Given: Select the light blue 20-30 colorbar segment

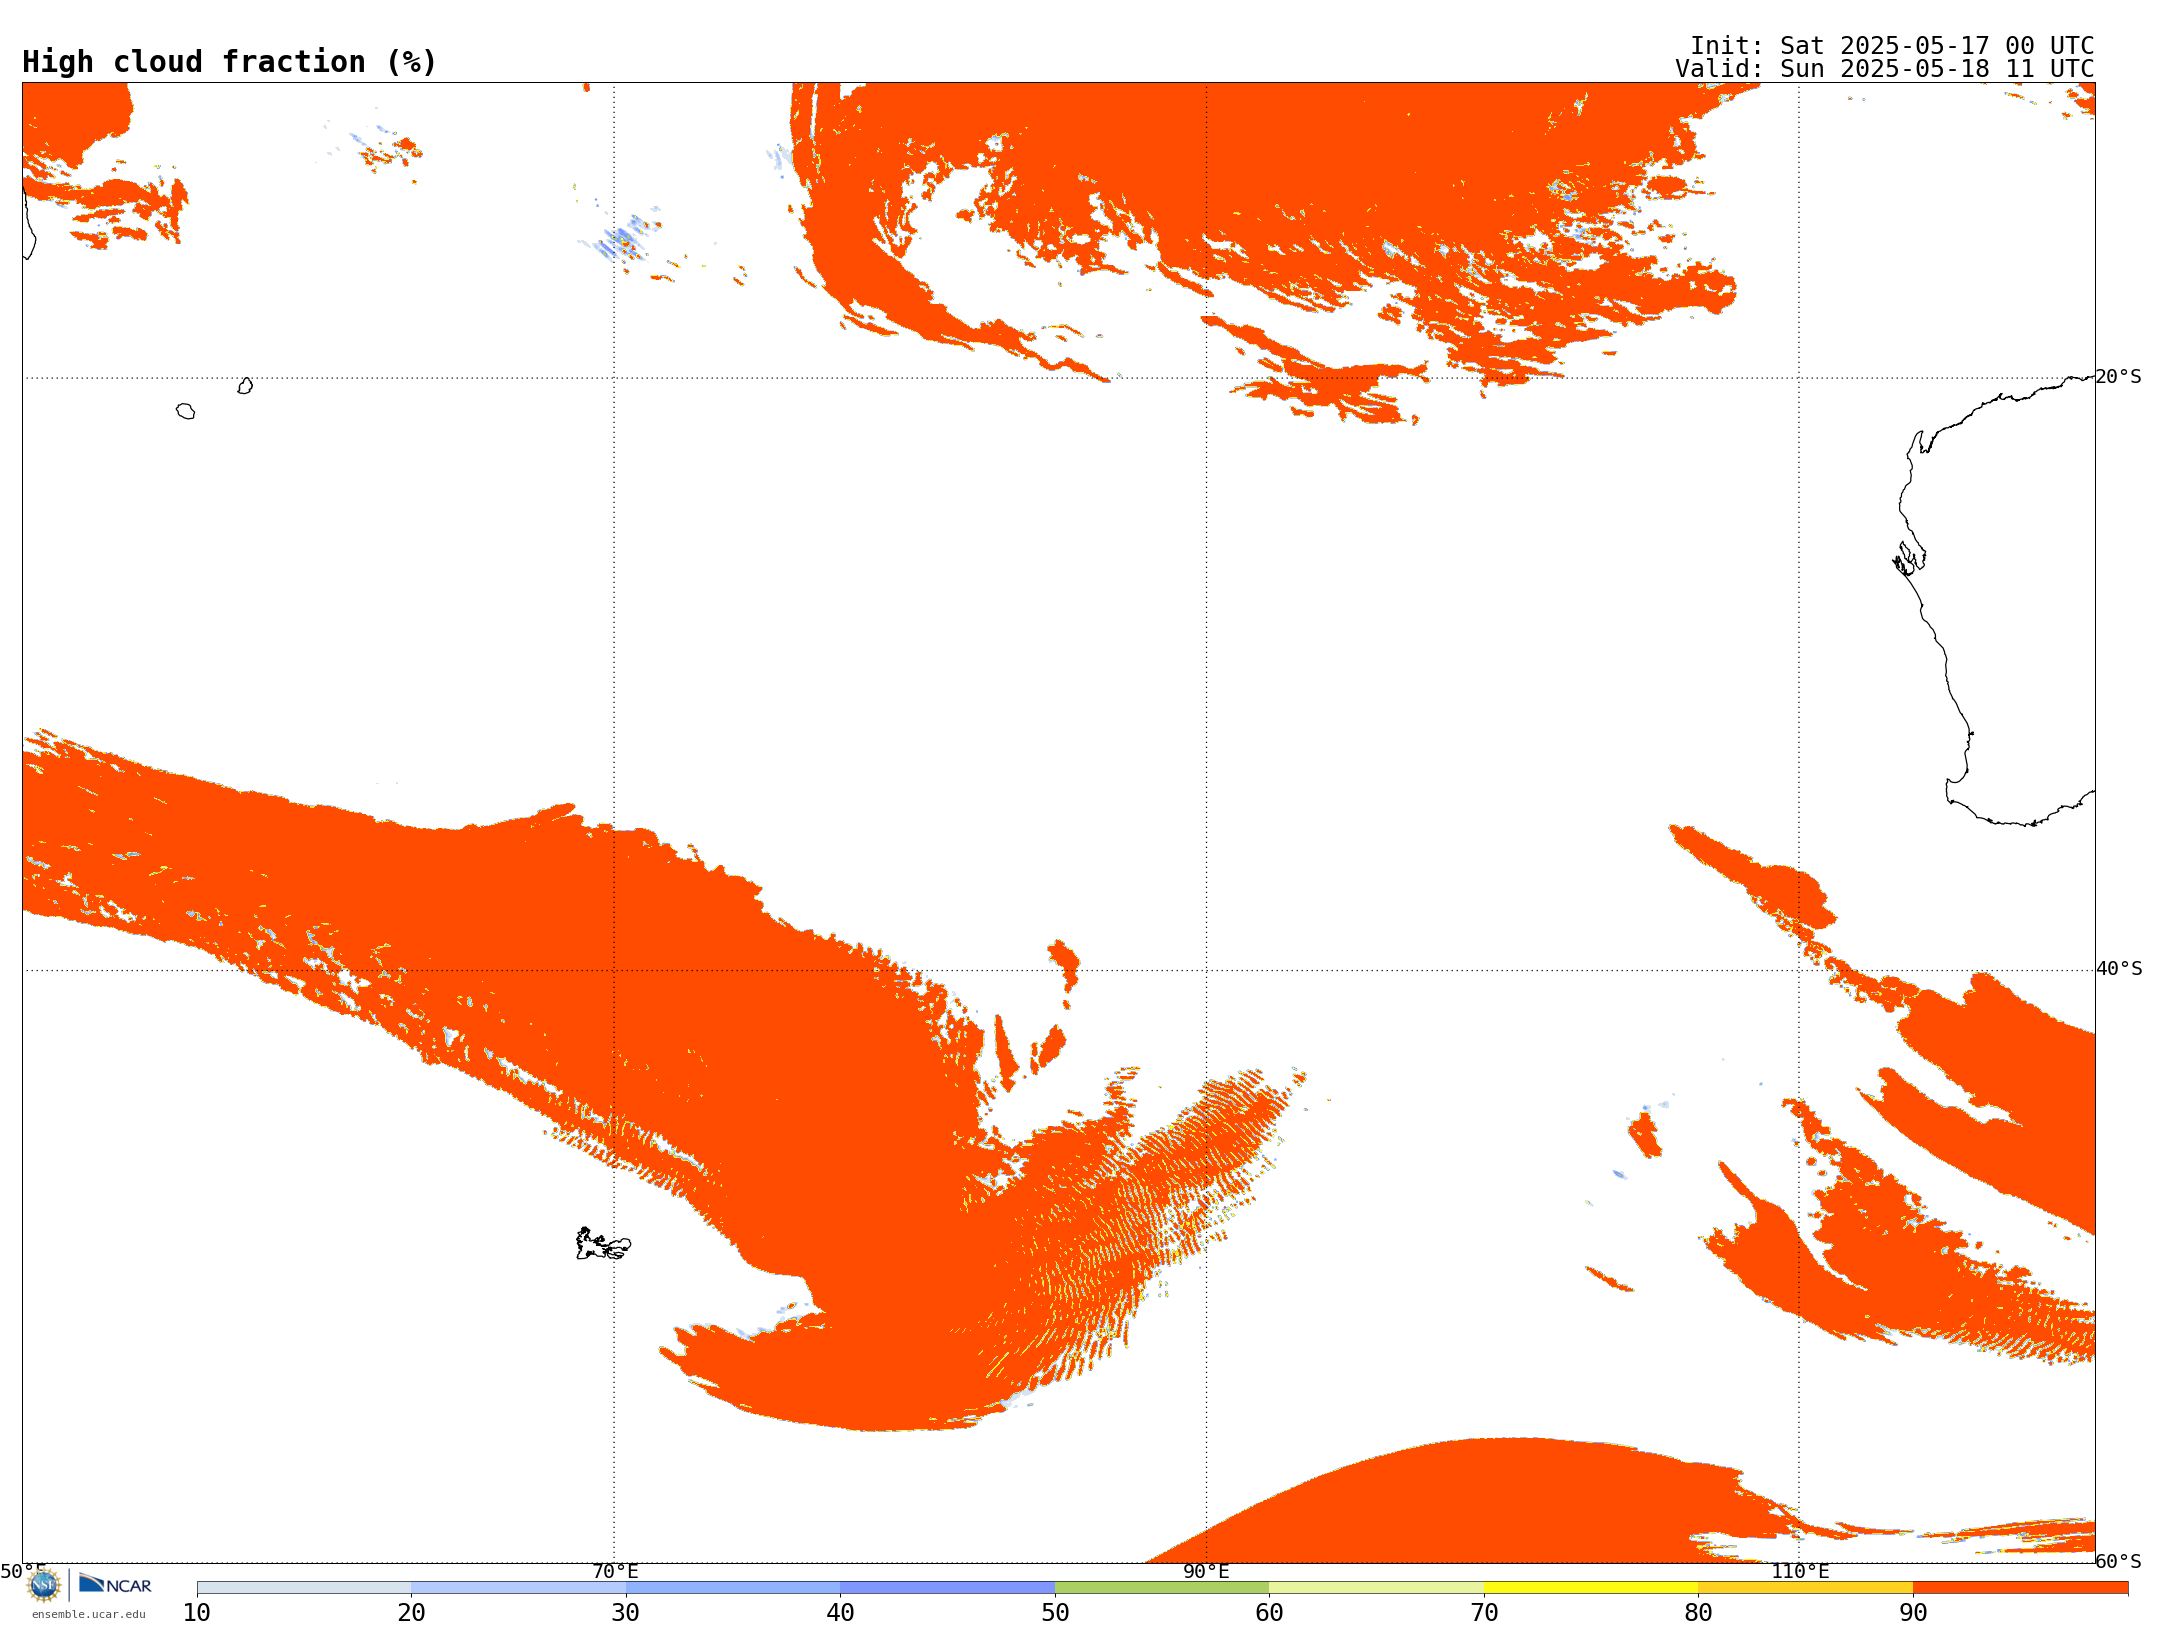Looking at the screenshot, I should (x=518, y=1588).
